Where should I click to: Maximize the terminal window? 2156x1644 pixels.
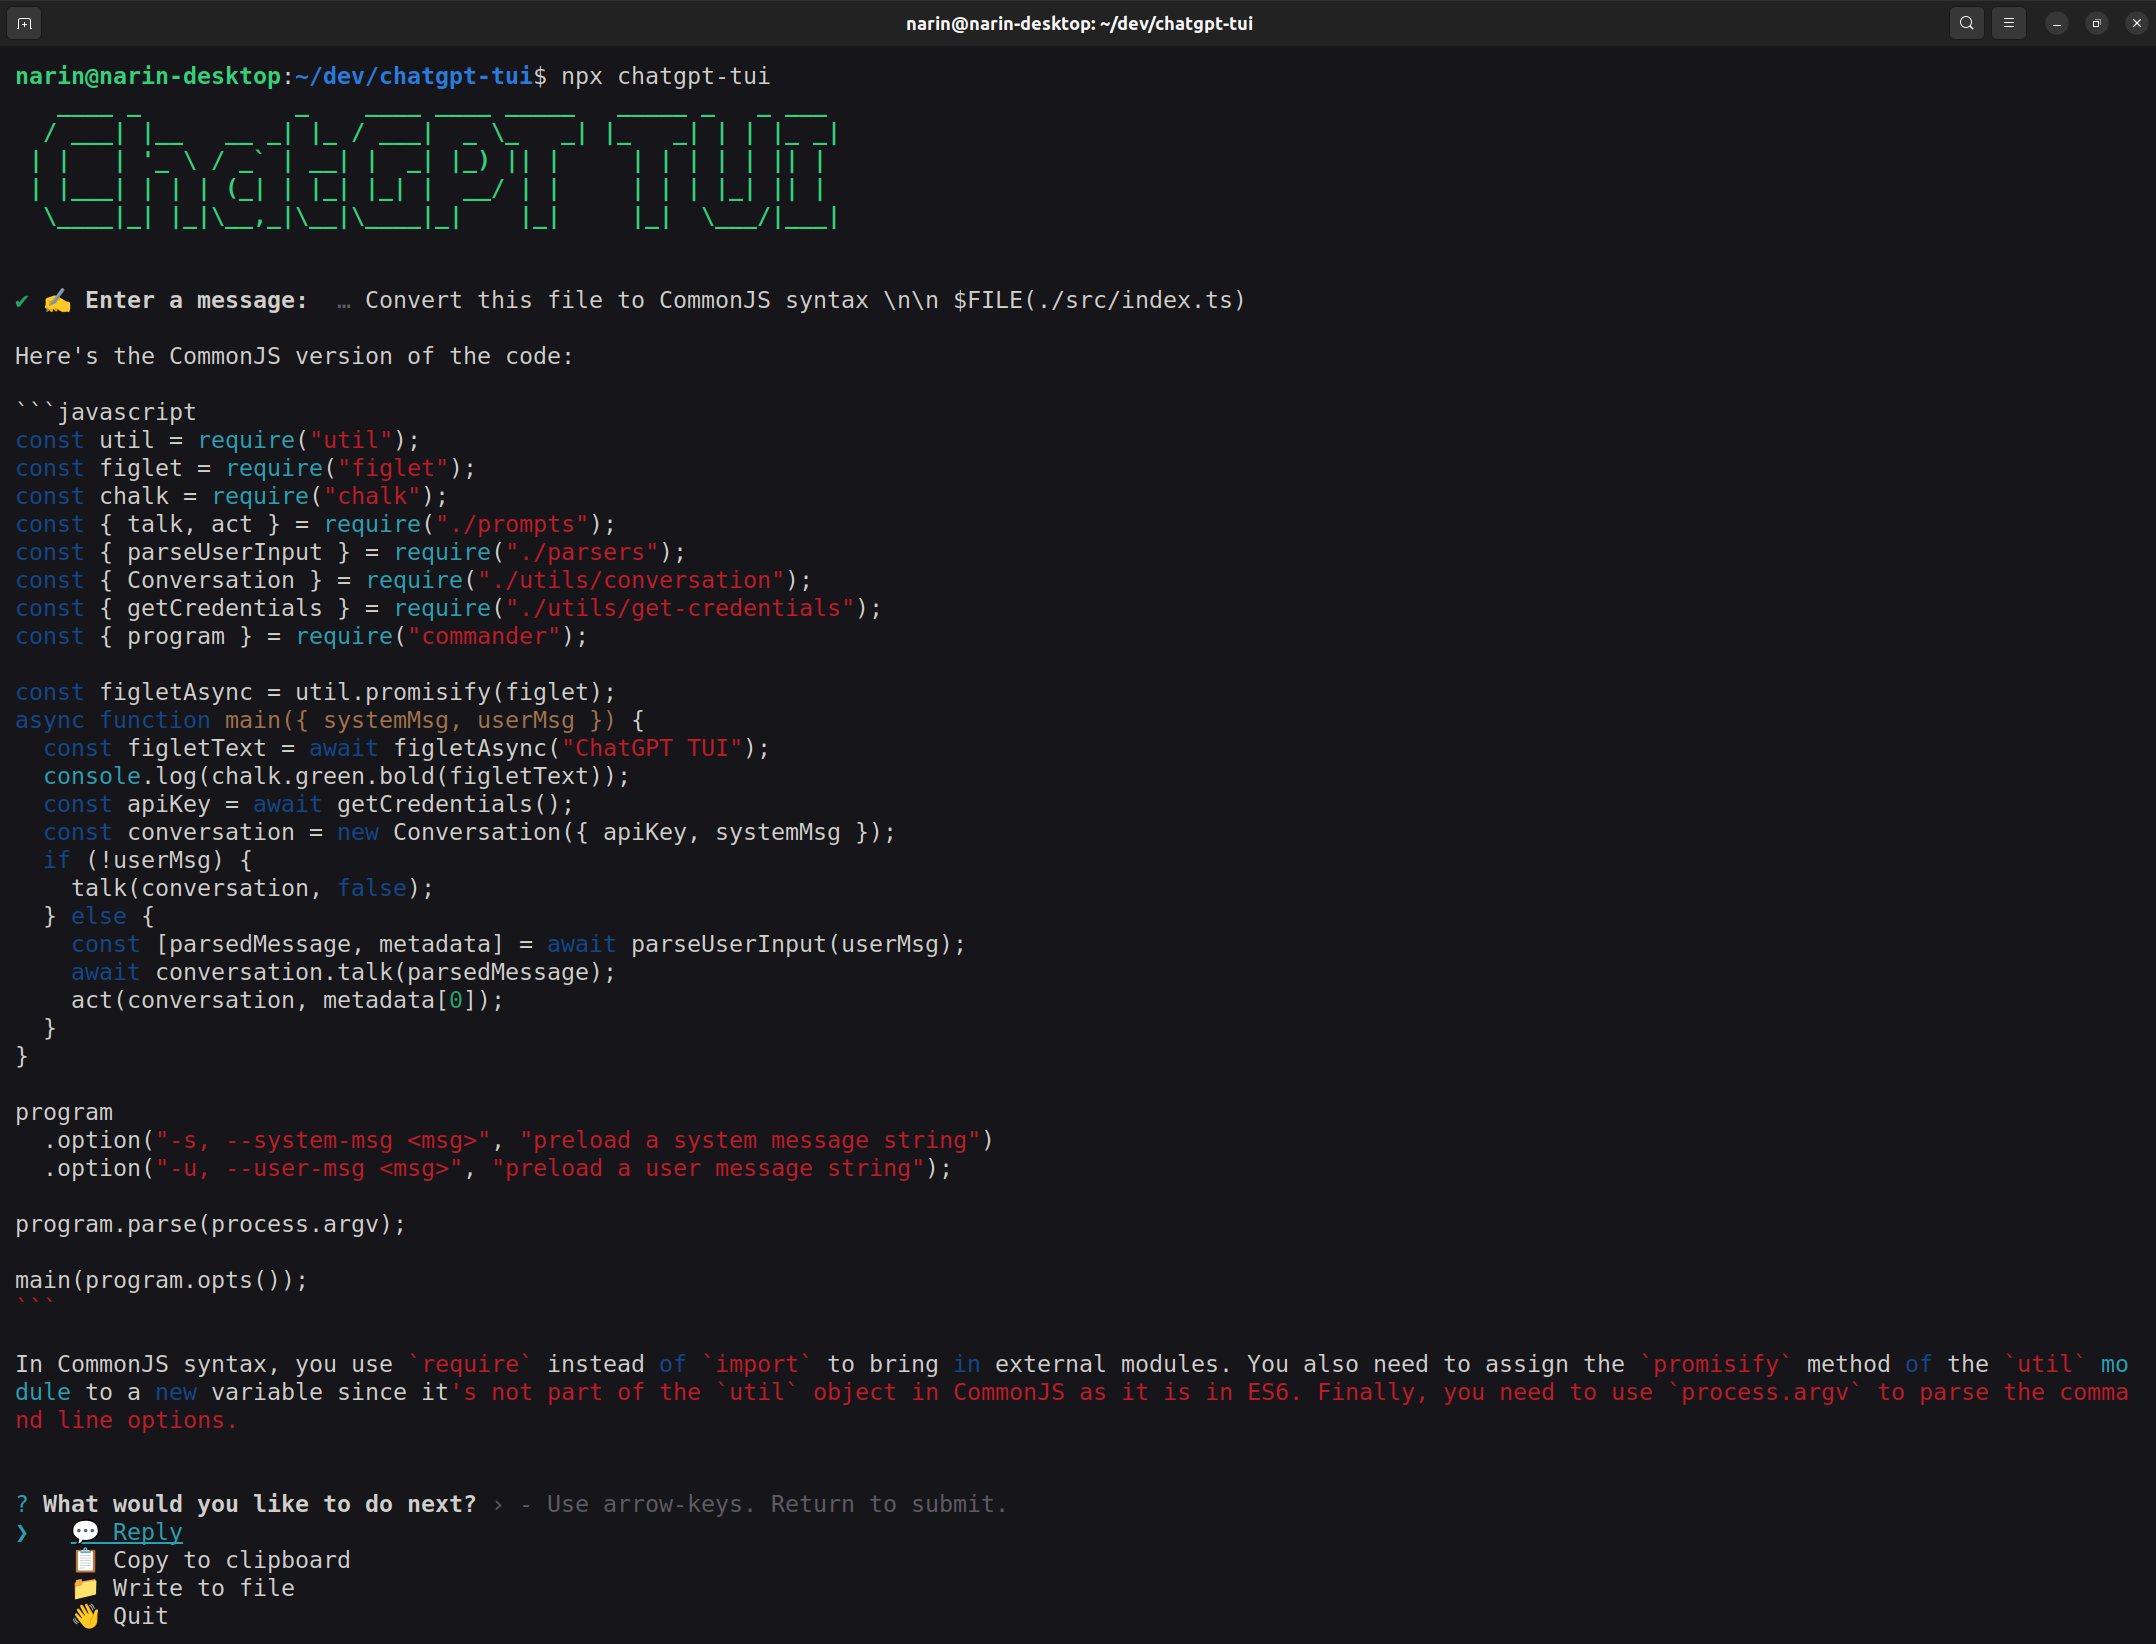pos(2097,23)
